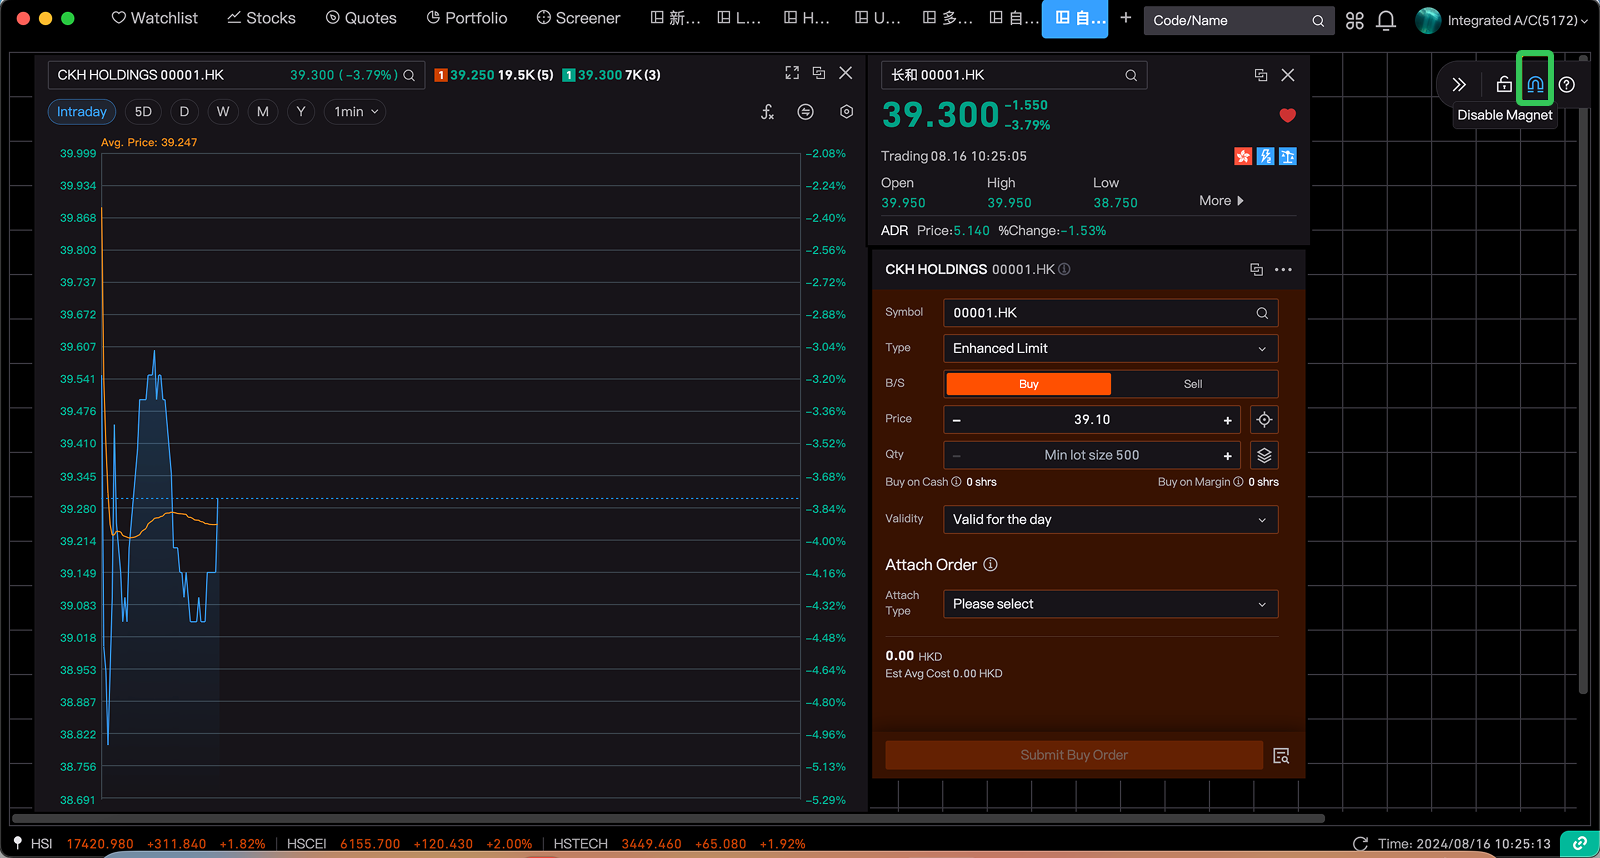Click the horizontal scrollbar at bottom

point(668,818)
